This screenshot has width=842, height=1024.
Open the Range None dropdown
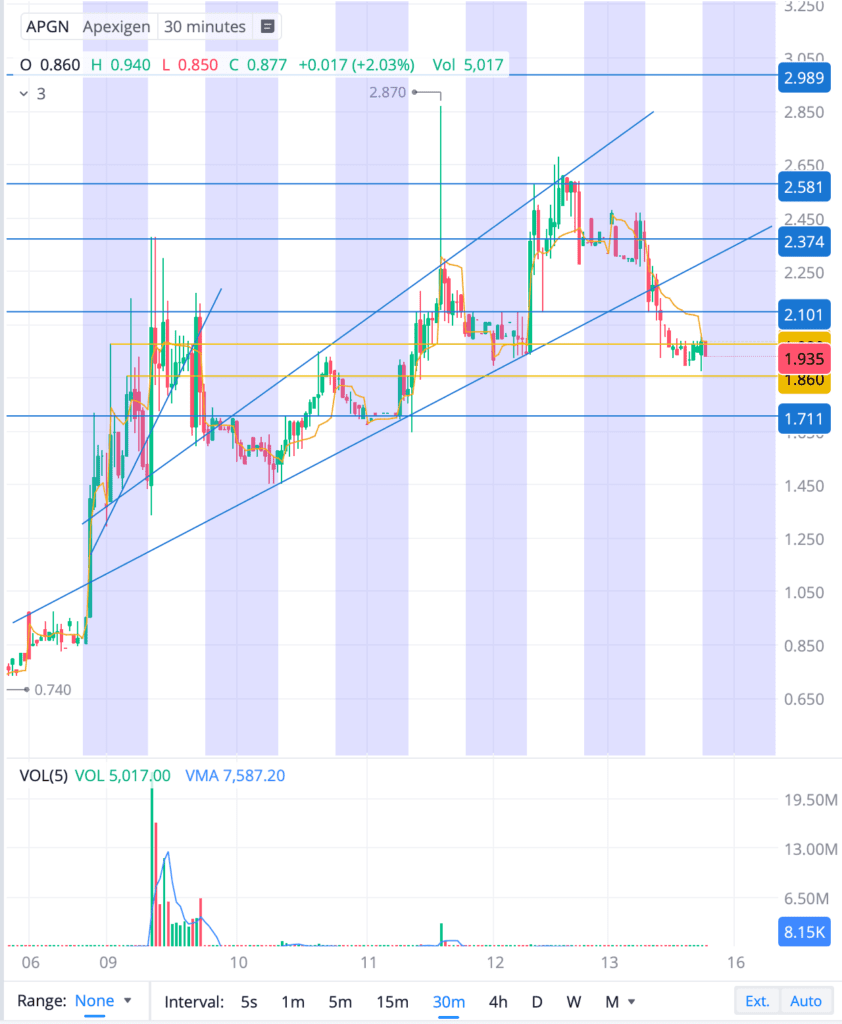click(103, 1001)
